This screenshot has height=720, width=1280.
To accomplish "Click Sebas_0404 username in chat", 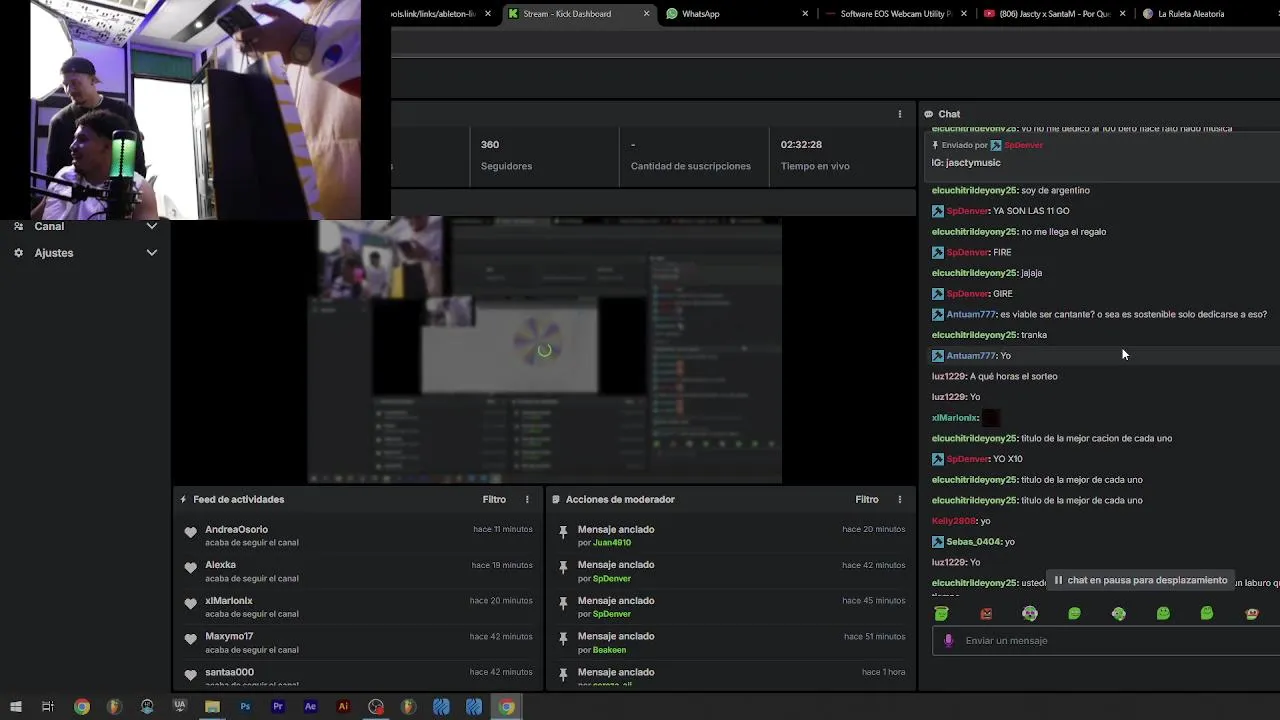I will click(x=974, y=542).
